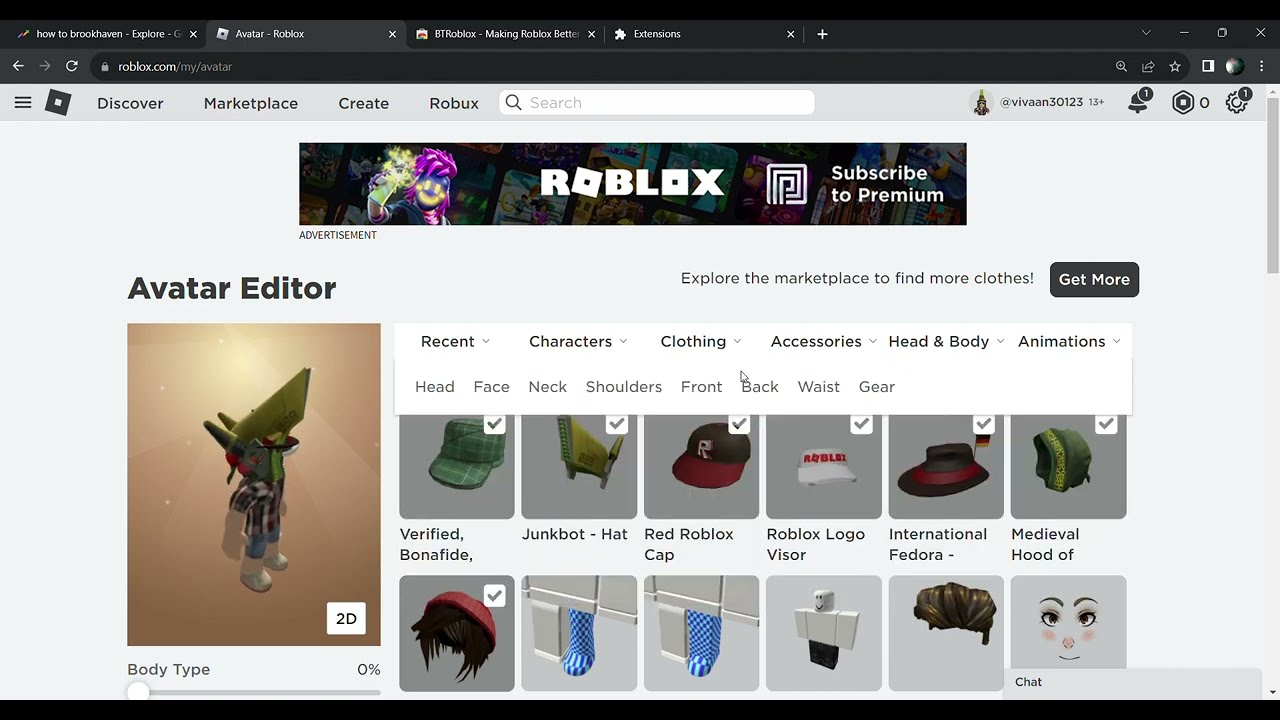Click the user avatar headshot icon

[x=981, y=102]
